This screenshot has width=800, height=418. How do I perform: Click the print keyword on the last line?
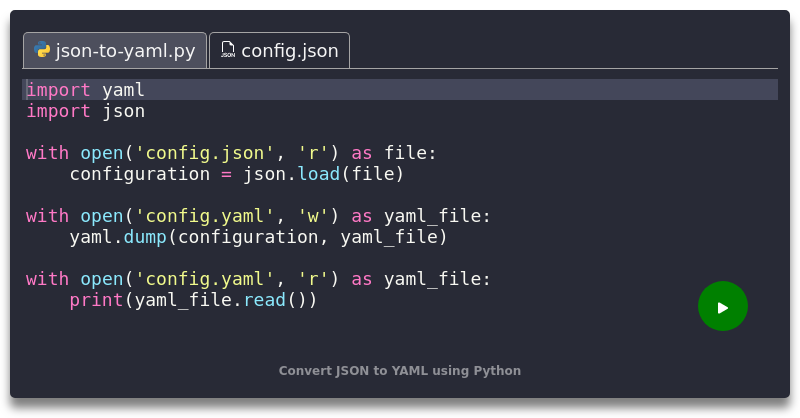97,299
